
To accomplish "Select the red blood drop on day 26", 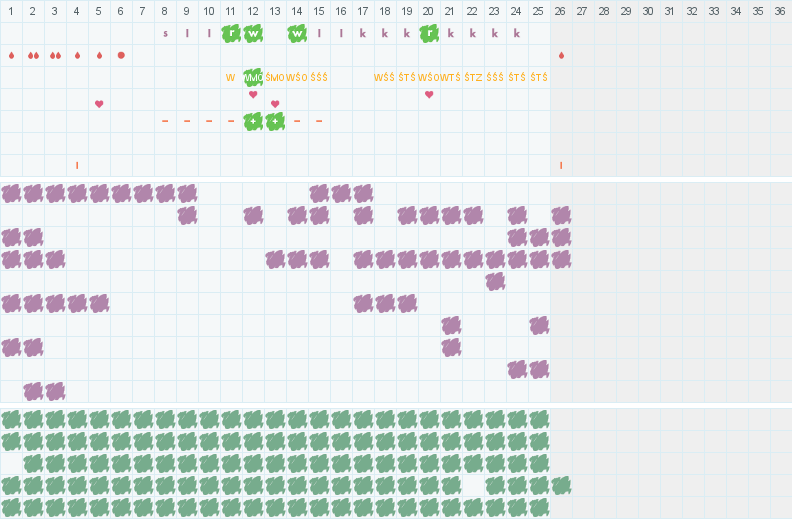I will pos(561,55).
